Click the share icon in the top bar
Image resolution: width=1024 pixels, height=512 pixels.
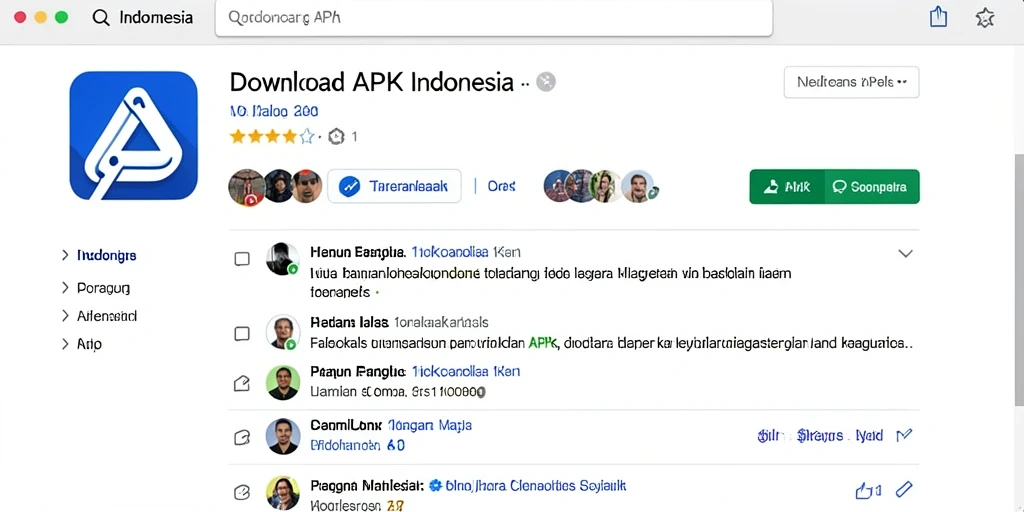coord(938,17)
